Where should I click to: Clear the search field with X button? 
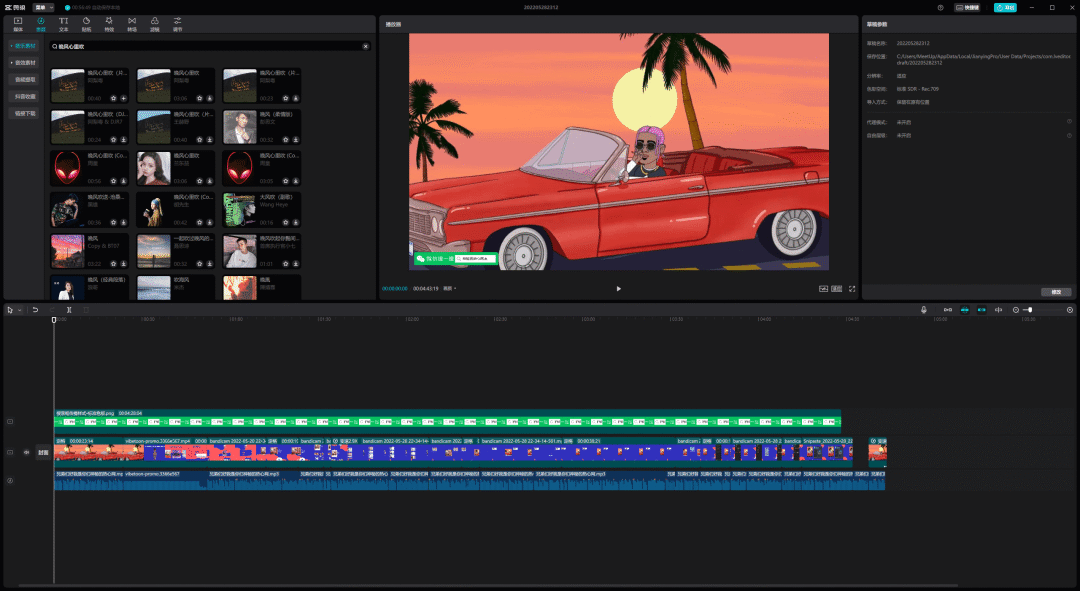366,46
